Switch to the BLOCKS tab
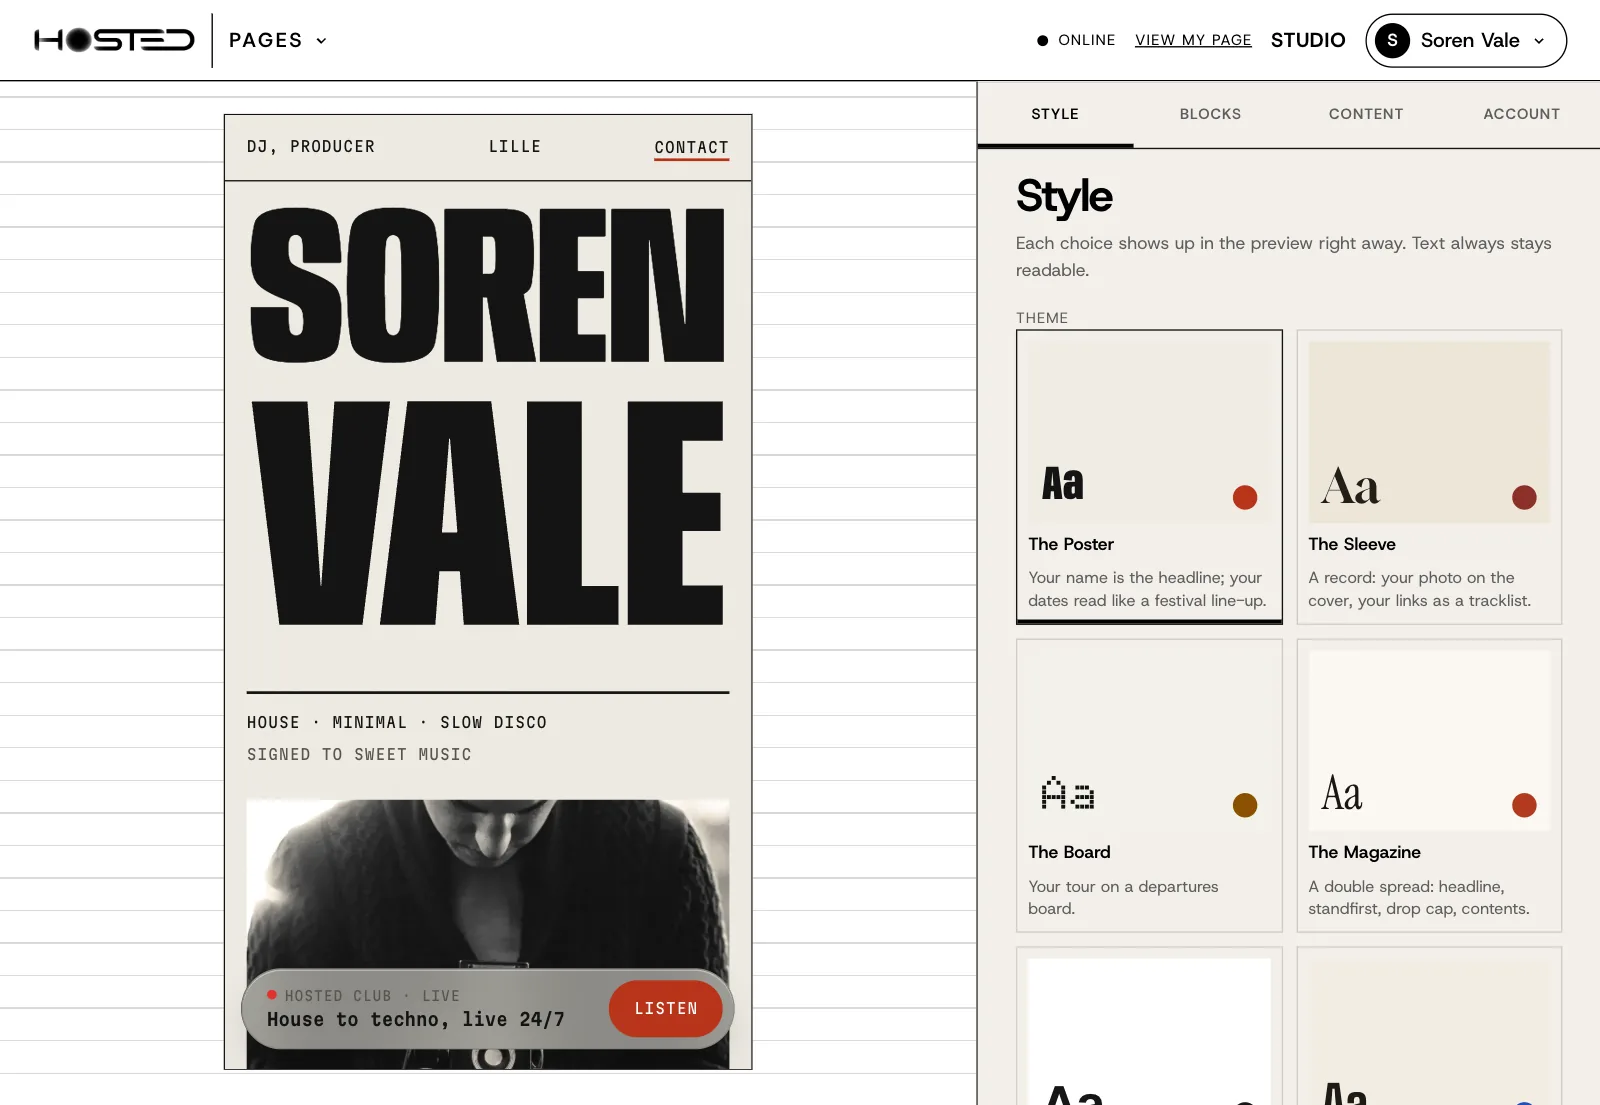Screen dimensions: 1600x1105 click(x=1210, y=114)
